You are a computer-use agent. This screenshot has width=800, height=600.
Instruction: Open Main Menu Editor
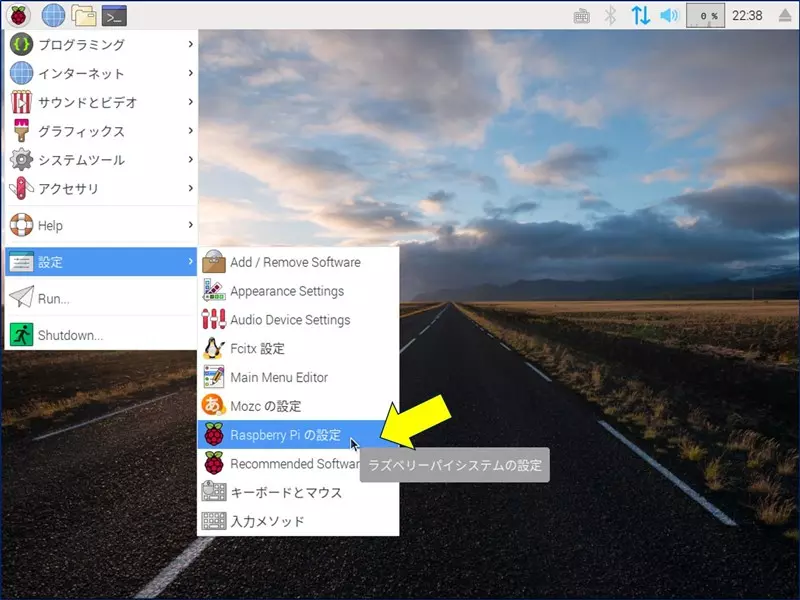coord(298,377)
